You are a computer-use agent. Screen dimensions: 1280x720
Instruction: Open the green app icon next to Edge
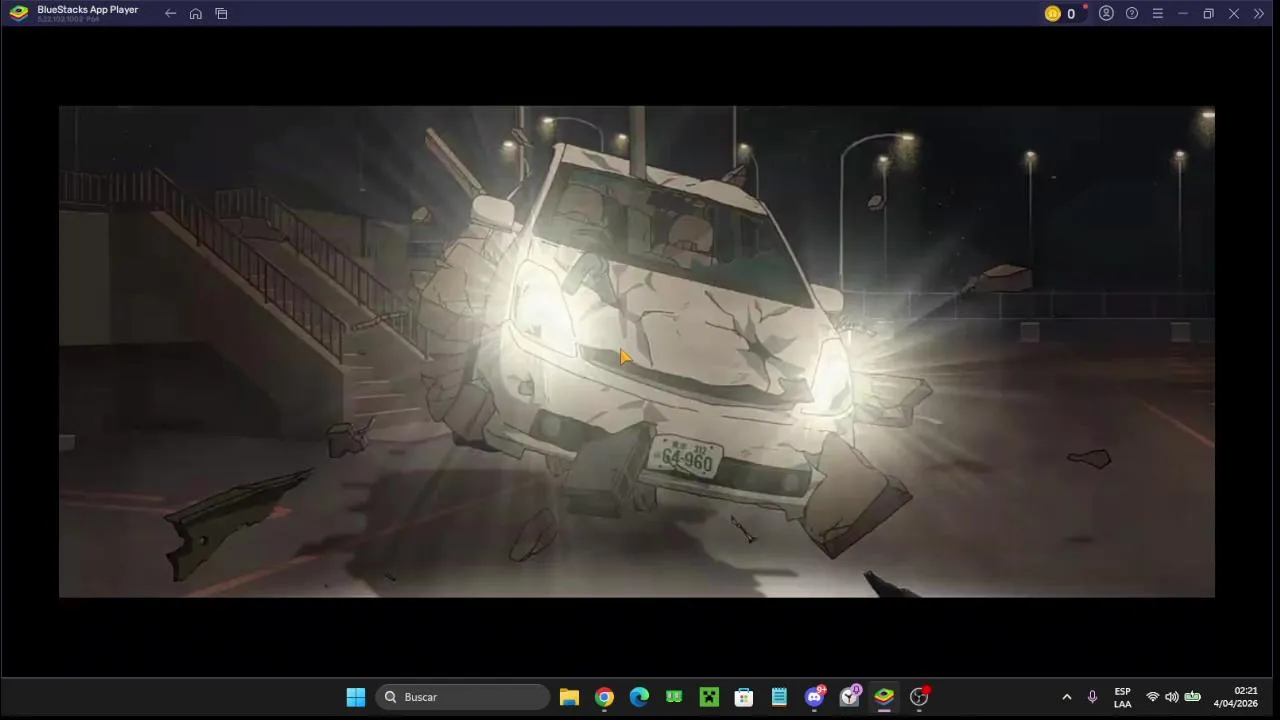[x=674, y=697]
